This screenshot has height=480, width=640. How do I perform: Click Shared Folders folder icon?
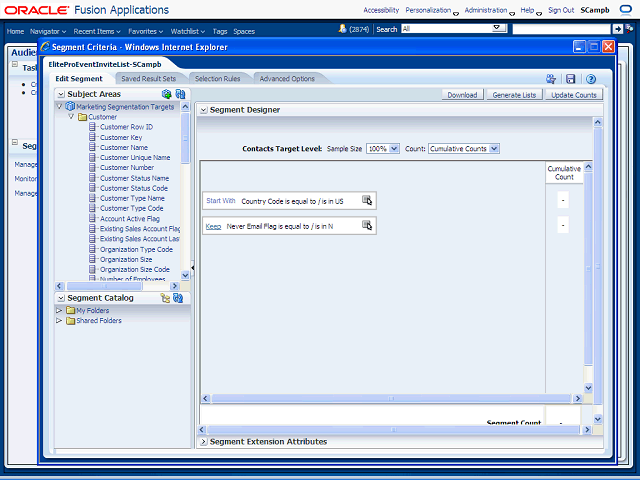[x=71, y=321]
